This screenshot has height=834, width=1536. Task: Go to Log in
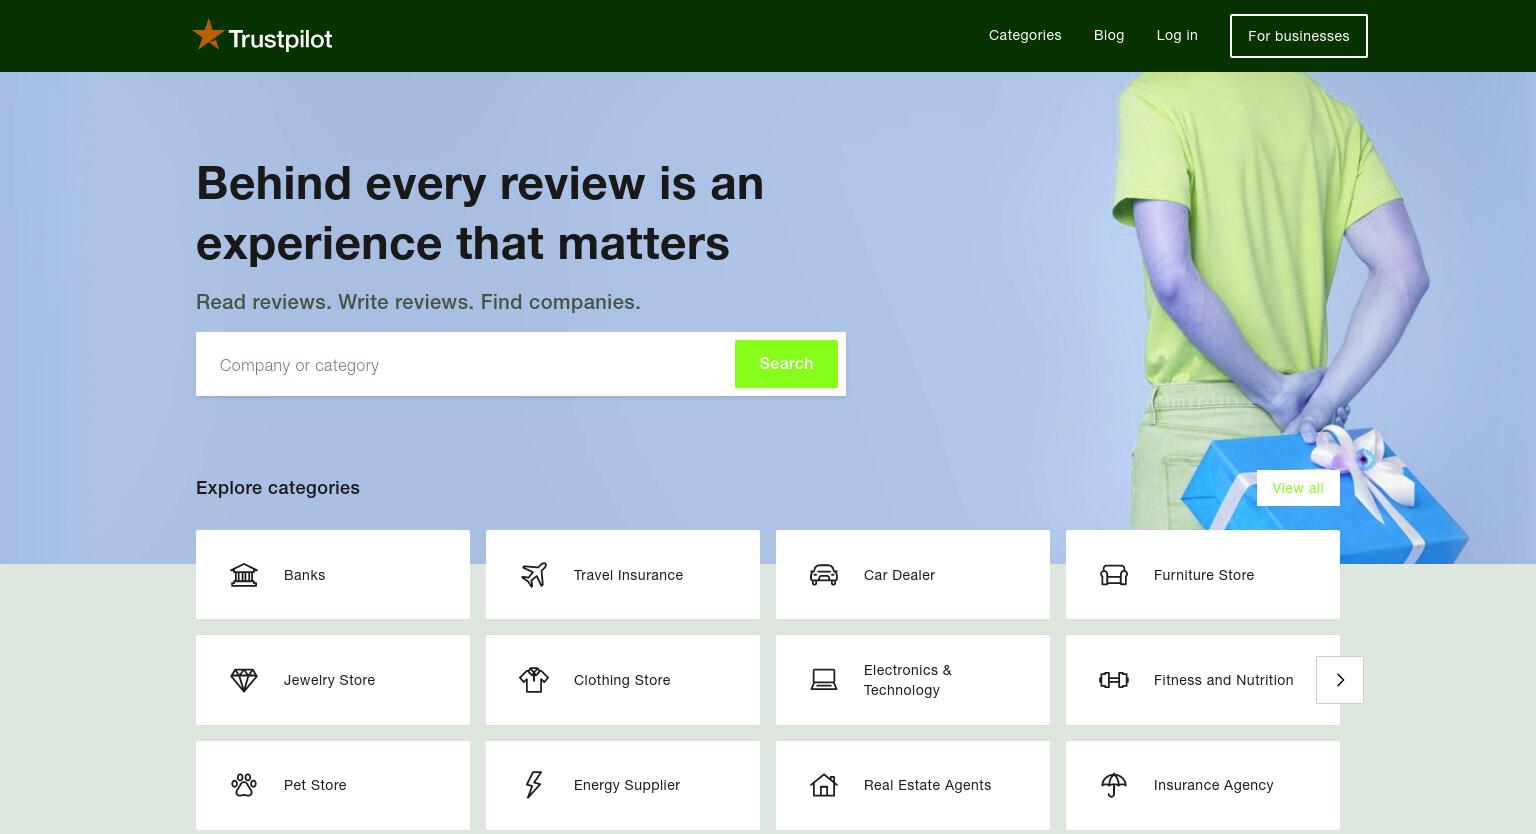tap(1177, 35)
